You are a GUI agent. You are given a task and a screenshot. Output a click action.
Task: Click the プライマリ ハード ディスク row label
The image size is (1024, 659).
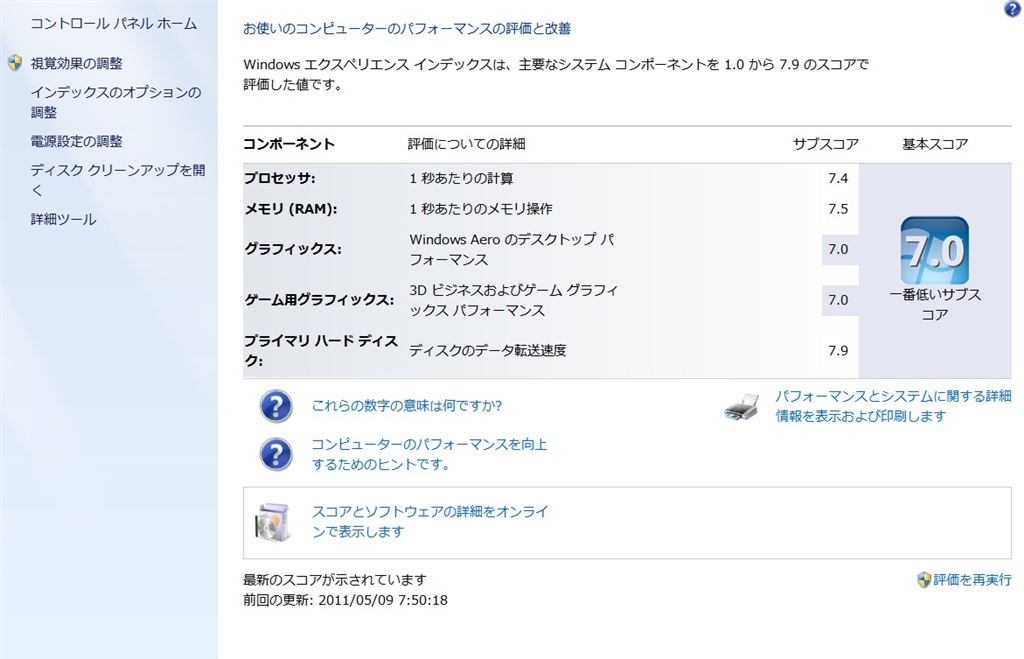[321, 350]
